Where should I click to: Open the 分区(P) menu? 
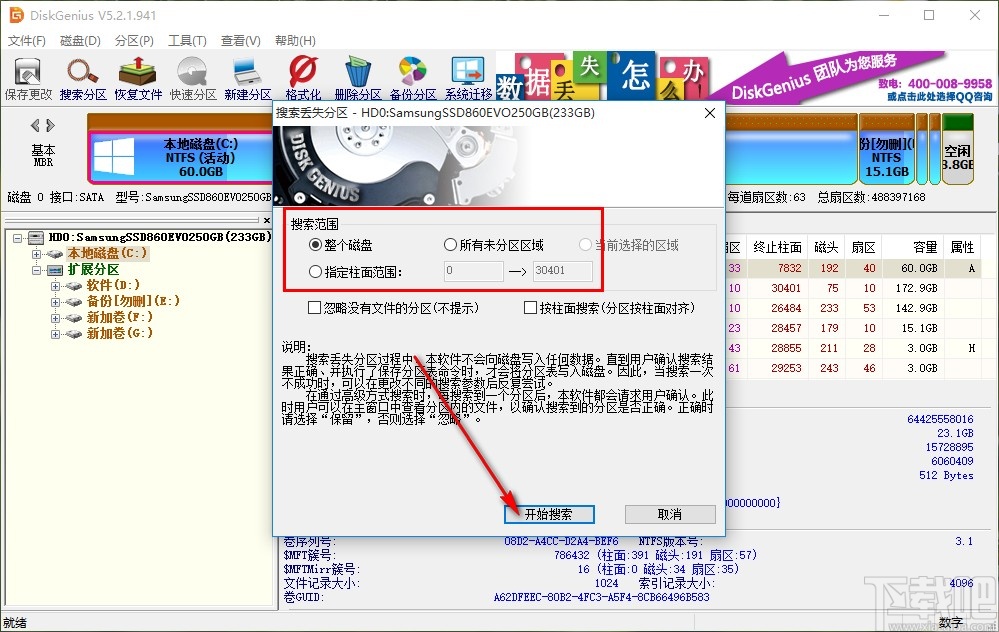(134, 41)
